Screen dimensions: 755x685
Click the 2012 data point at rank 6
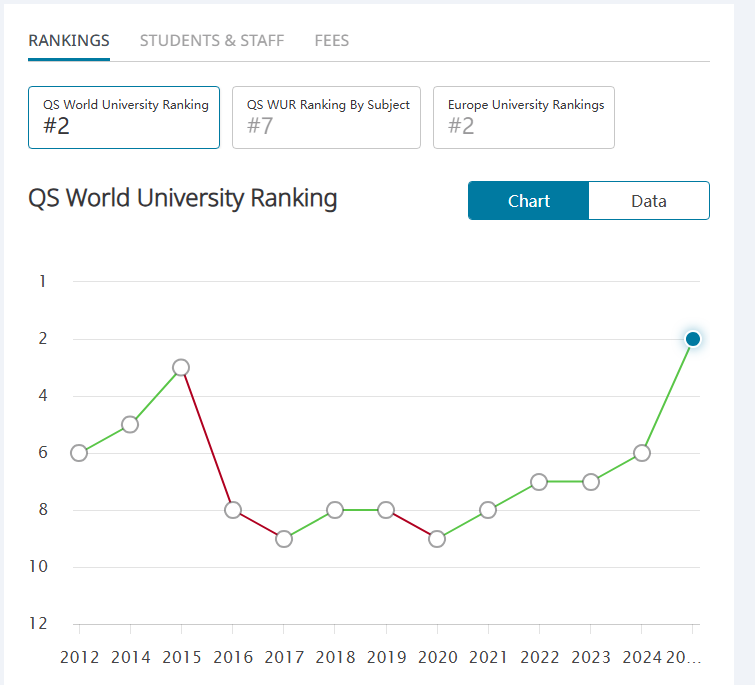pos(79,453)
